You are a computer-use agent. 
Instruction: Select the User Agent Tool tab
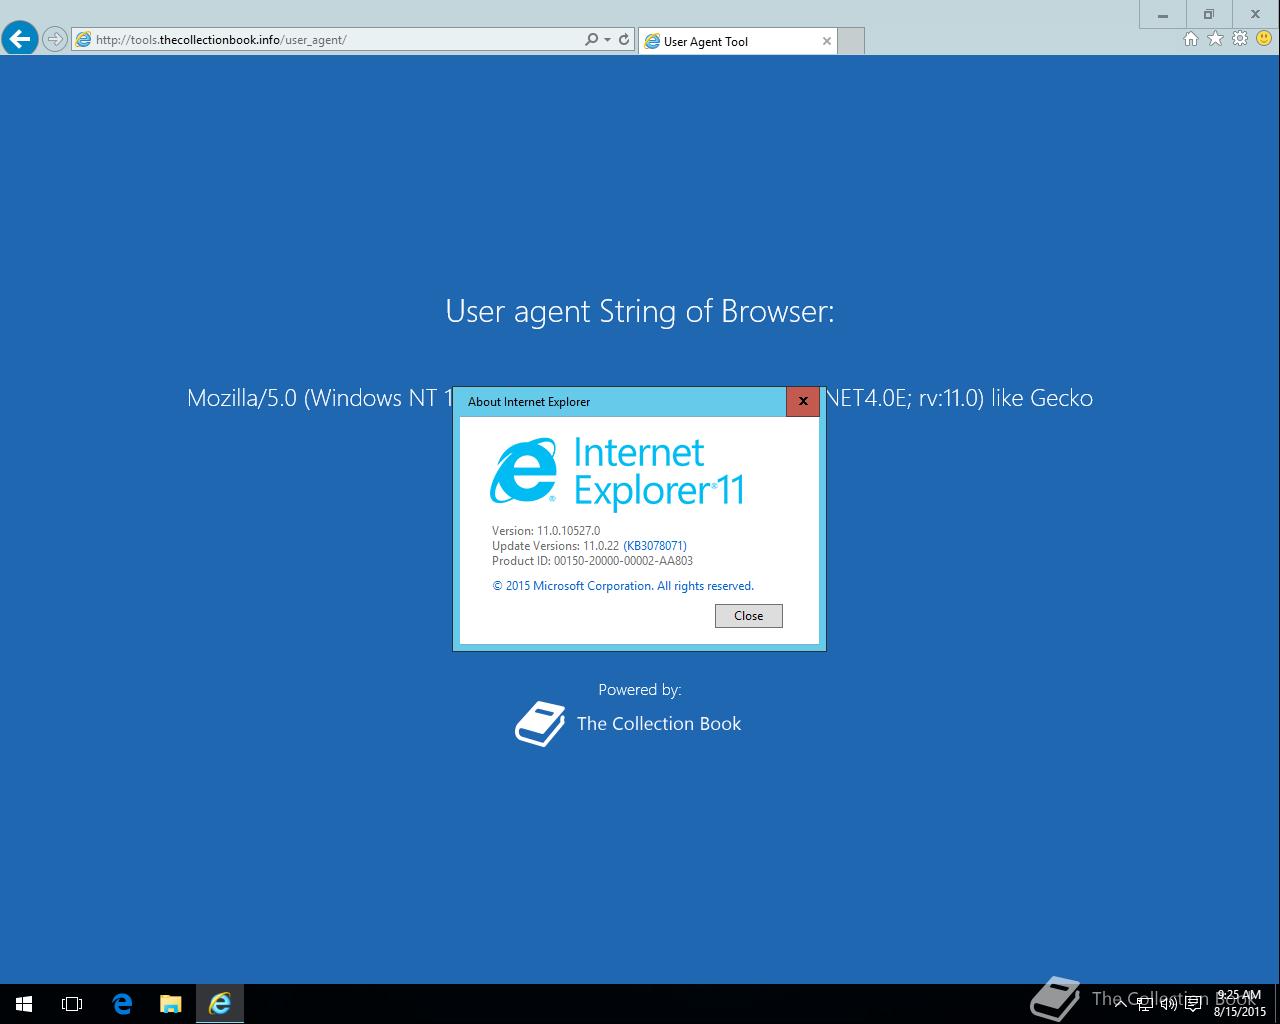[737, 41]
